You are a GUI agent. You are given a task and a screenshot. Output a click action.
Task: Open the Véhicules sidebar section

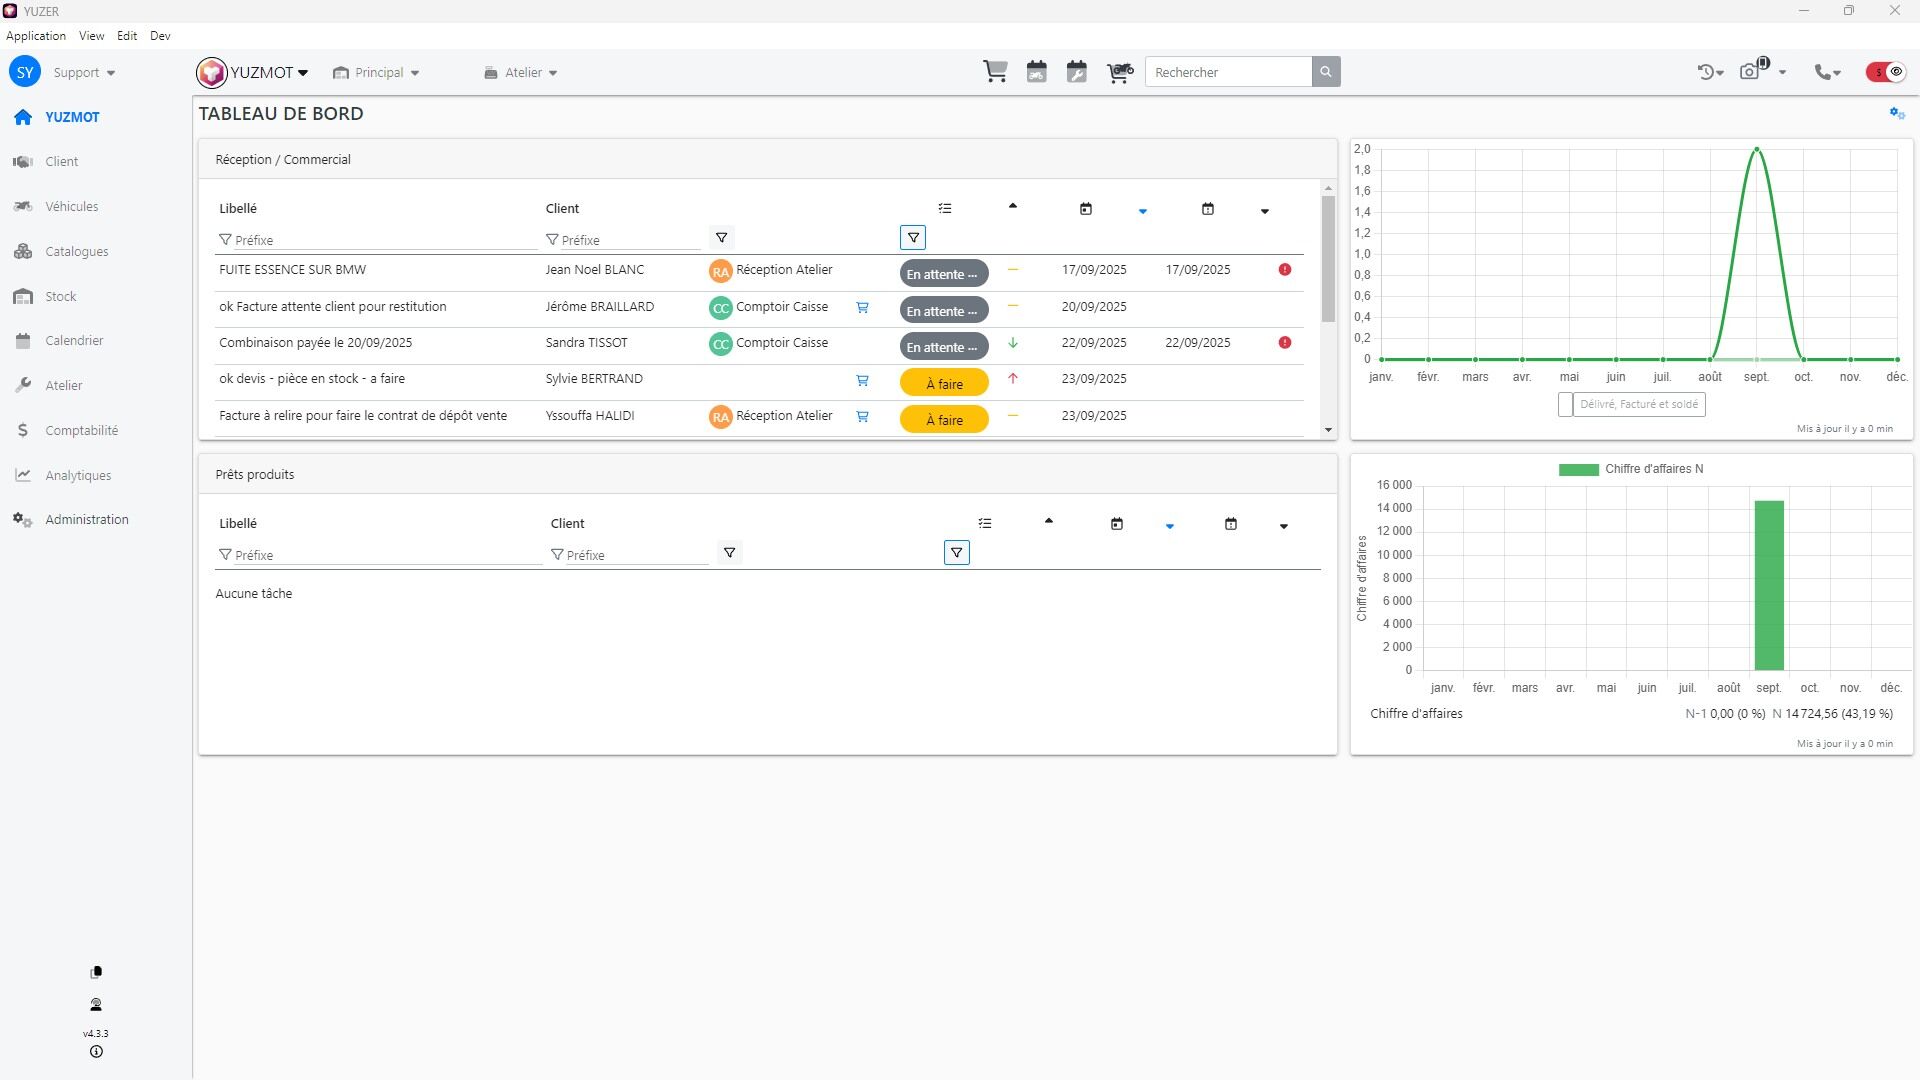click(x=71, y=207)
